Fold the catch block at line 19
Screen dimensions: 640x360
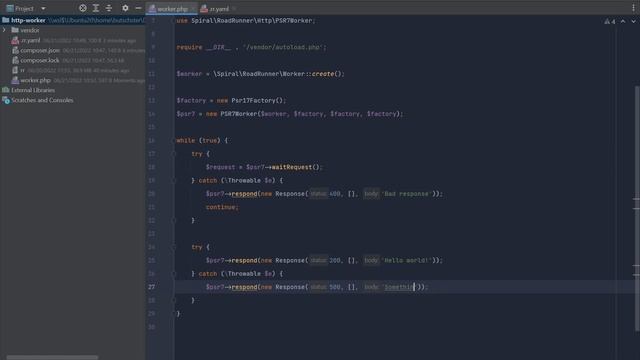(173, 180)
